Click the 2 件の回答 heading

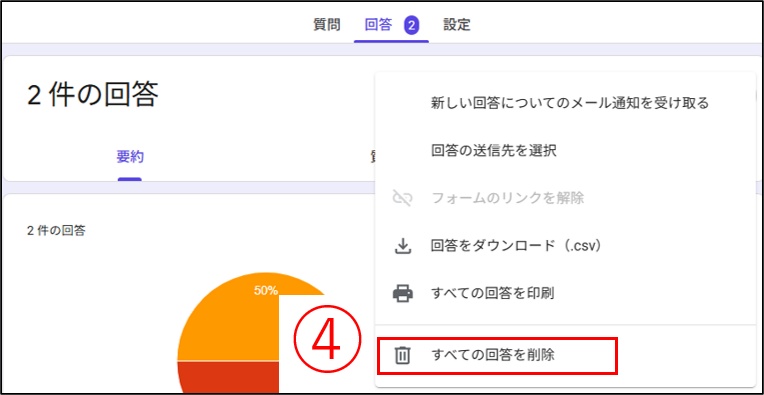(x=93, y=94)
